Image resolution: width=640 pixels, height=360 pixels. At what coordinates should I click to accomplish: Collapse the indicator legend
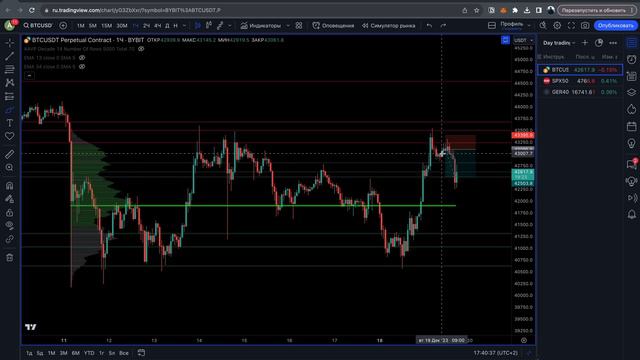tap(29, 76)
